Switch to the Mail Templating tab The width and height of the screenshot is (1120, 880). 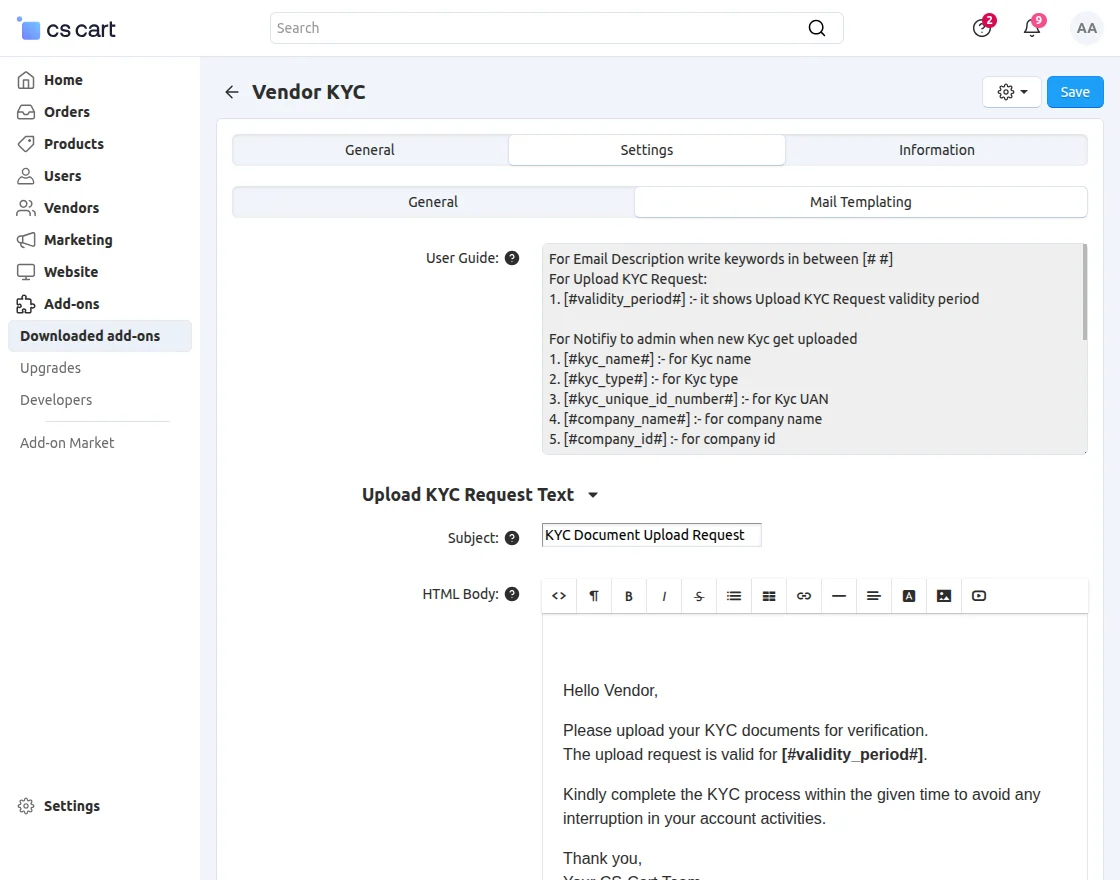coord(860,201)
